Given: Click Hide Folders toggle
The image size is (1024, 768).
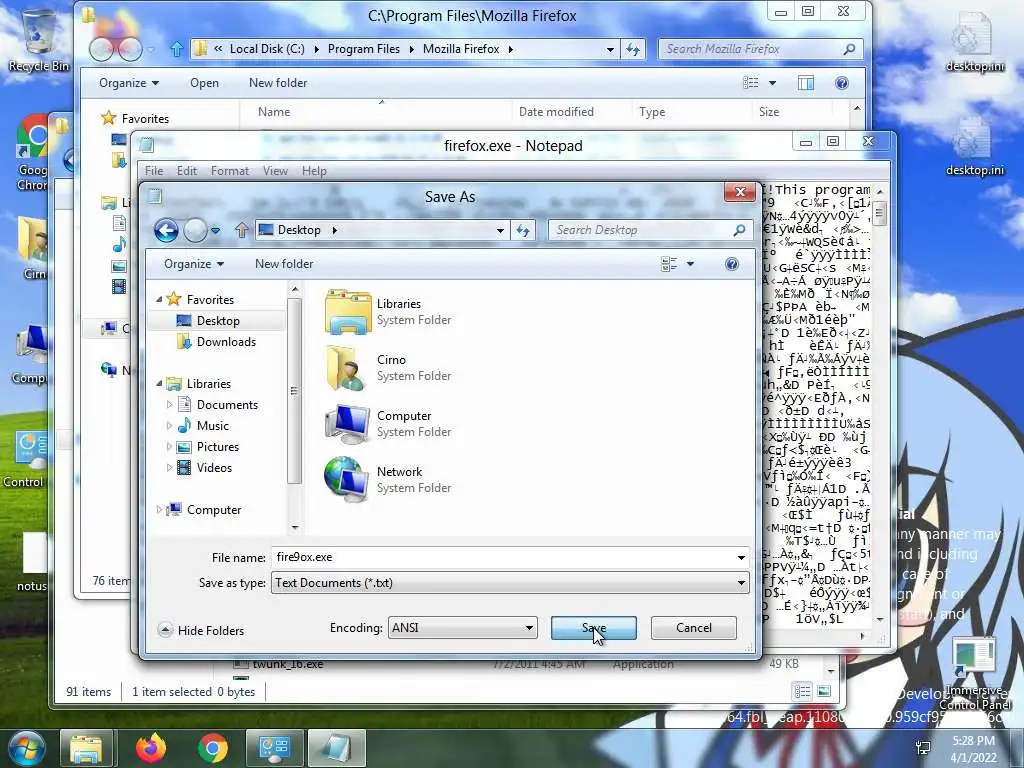Looking at the screenshot, I should [x=202, y=630].
